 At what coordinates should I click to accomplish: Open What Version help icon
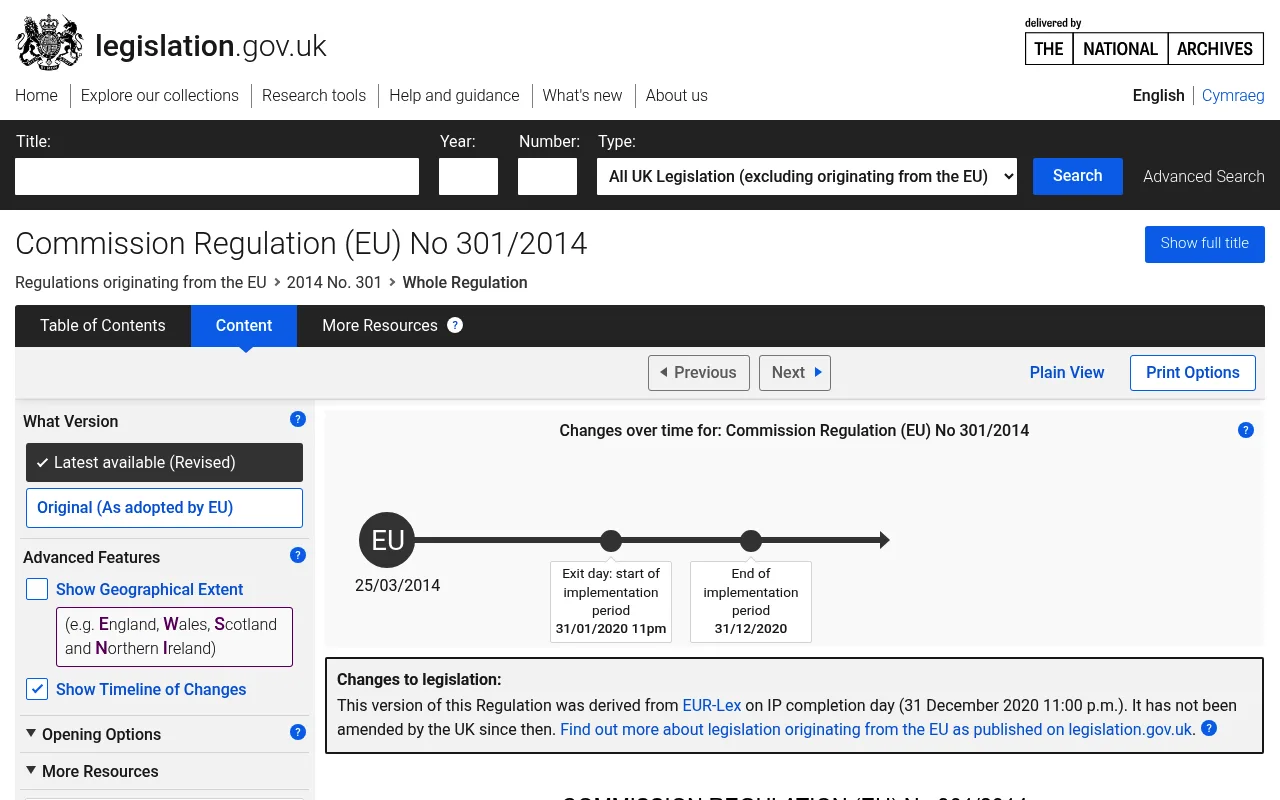click(x=297, y=420)
